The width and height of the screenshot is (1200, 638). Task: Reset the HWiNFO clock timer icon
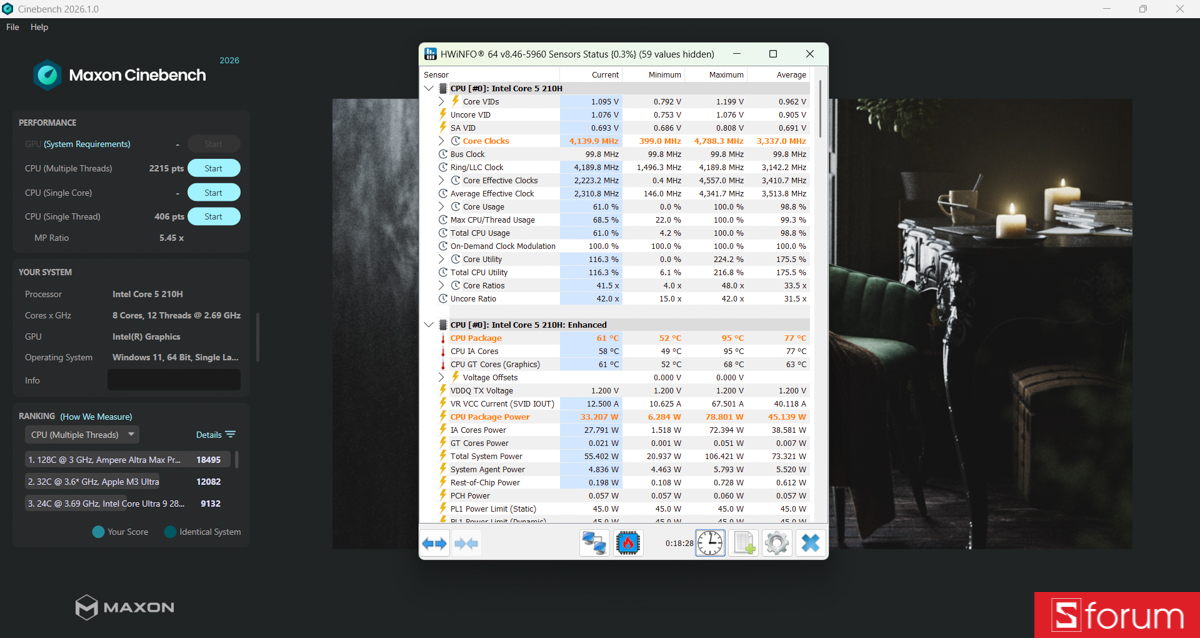point(710,543)
